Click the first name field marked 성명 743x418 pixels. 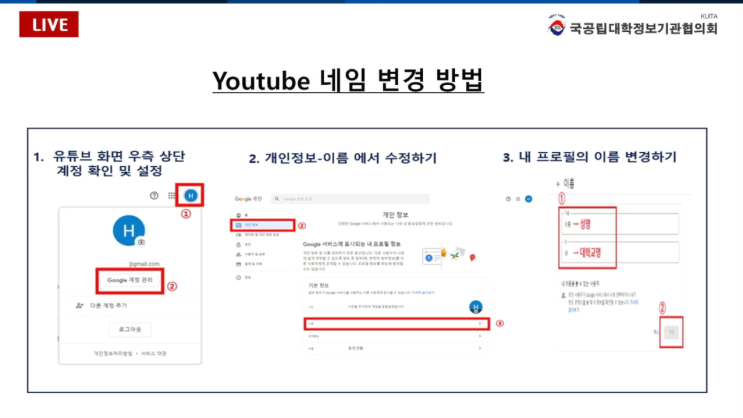pyautogui.click(x=620, y=224)
